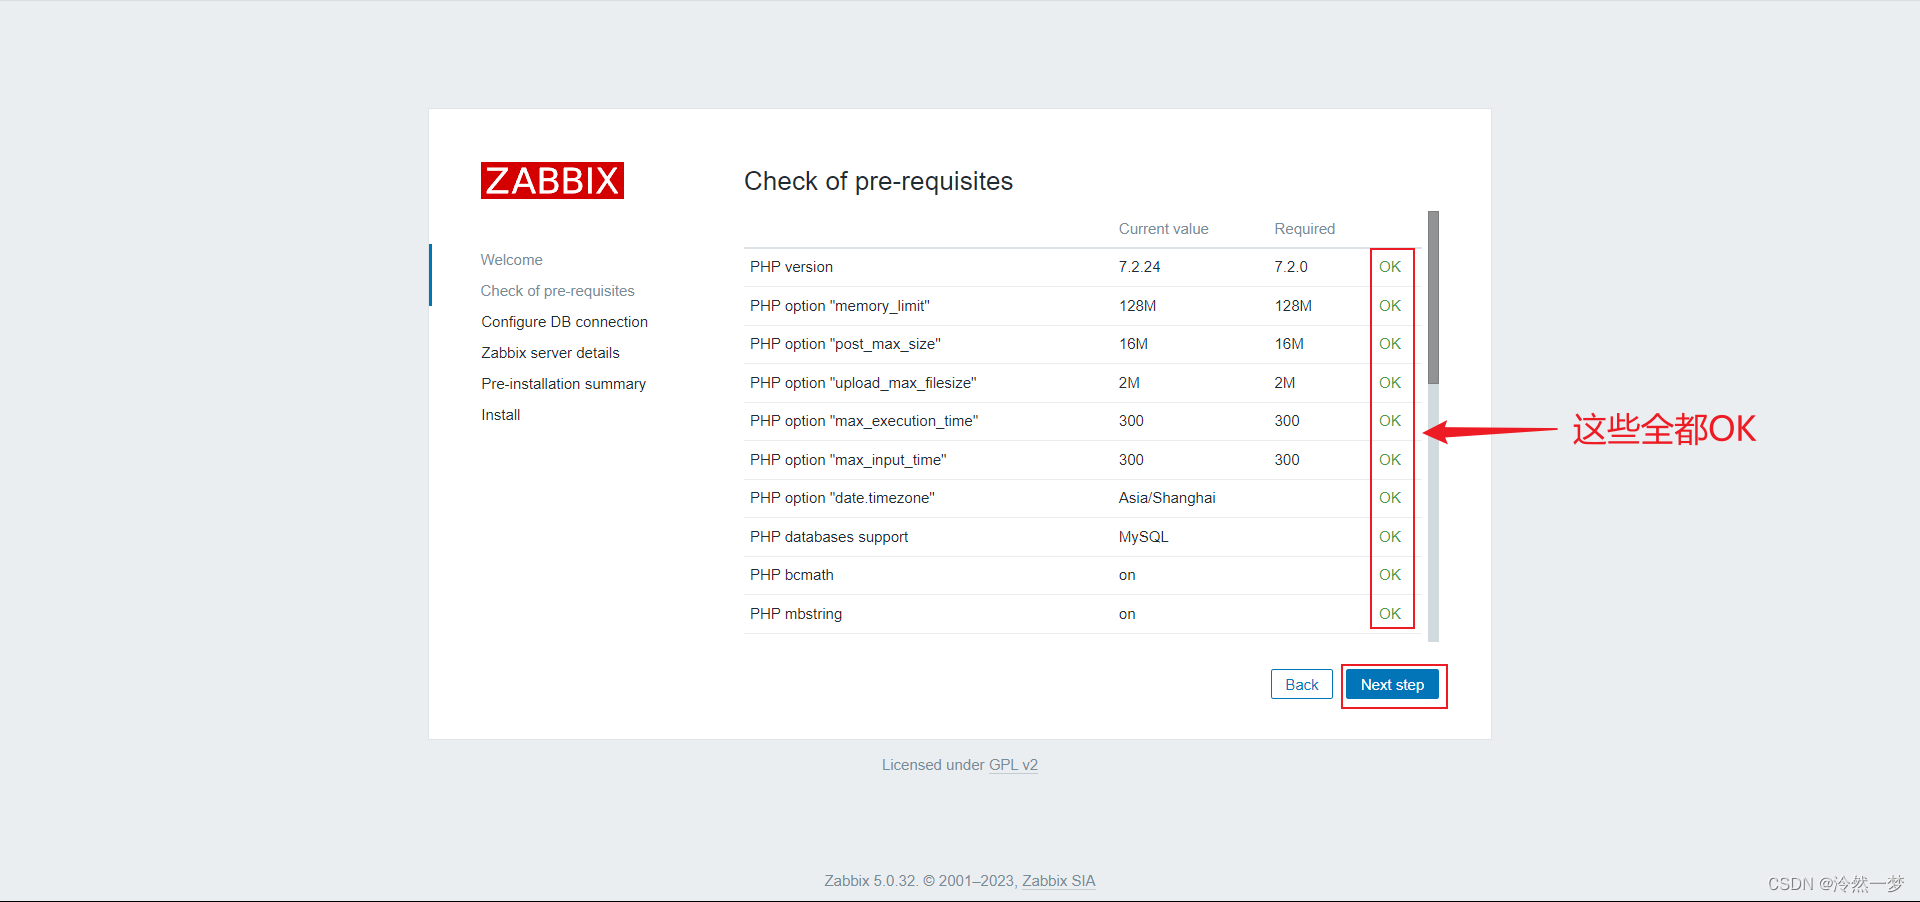The image size is (1920, 902).
Task: Click current value '2M' for upload_max_filesize
Action: [x=1129, y=383]
